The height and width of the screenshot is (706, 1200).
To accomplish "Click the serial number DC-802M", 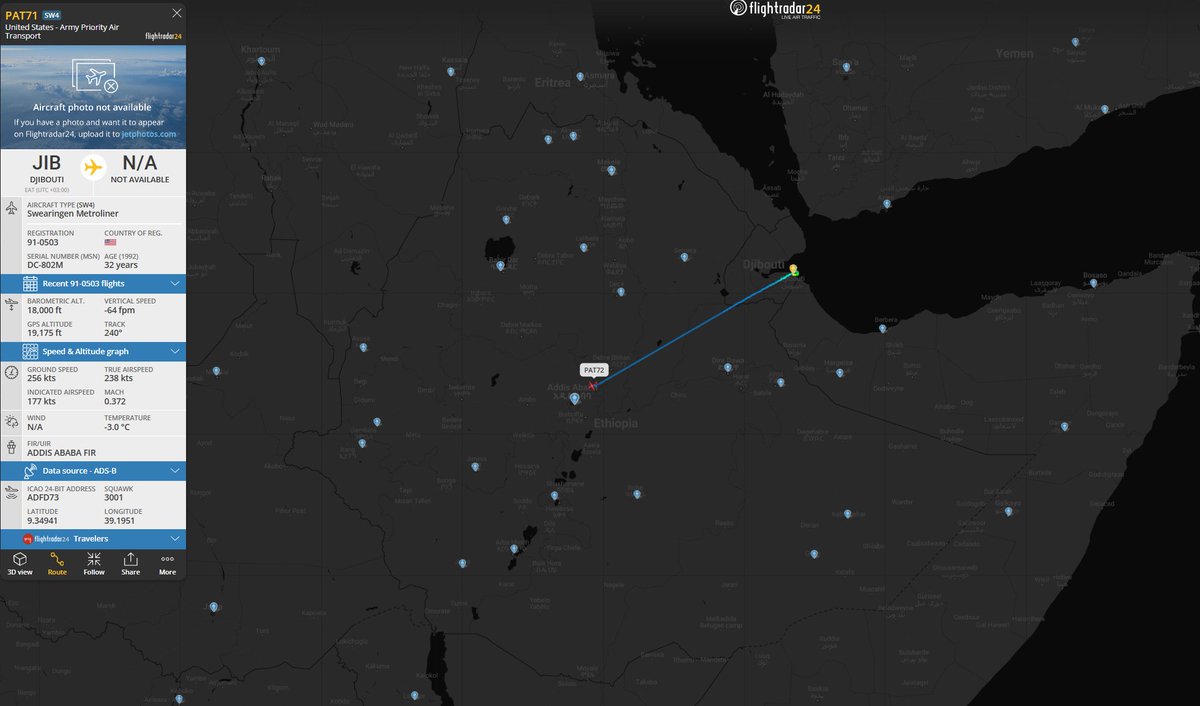I will (x=46, y=265).
